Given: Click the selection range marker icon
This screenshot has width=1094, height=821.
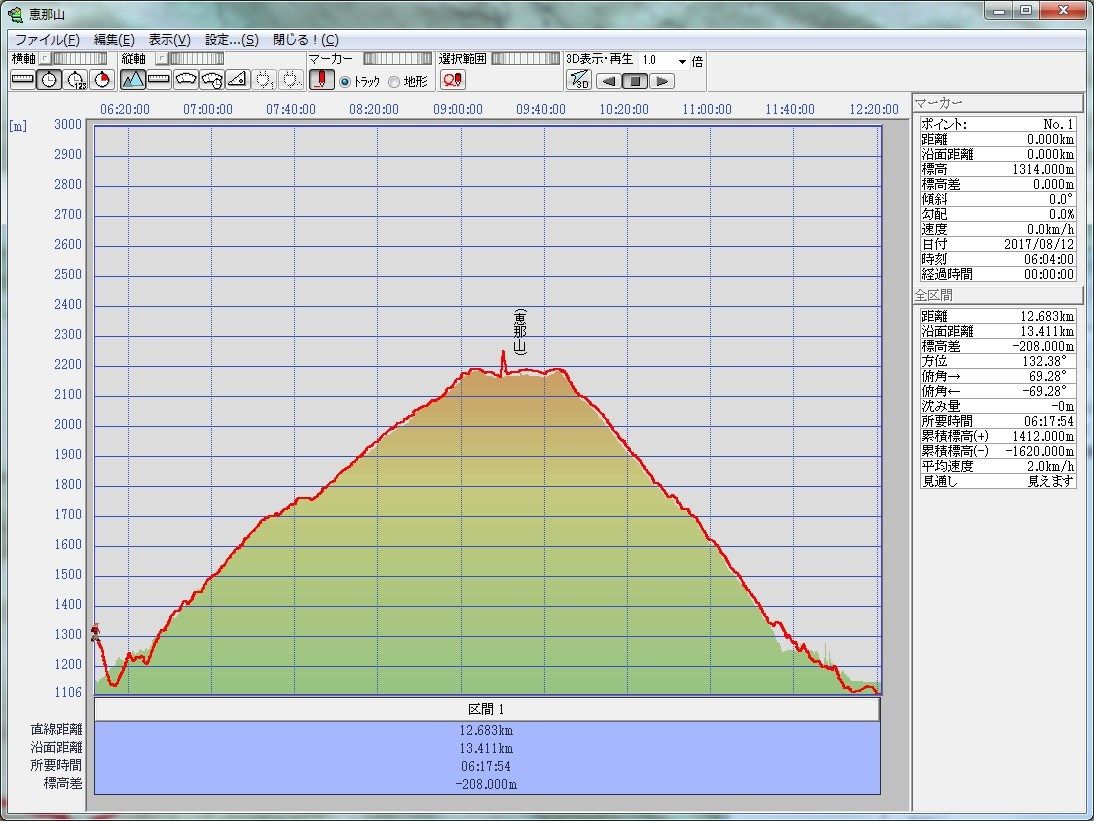Looking at the screenshot, I should pos(452,80).
